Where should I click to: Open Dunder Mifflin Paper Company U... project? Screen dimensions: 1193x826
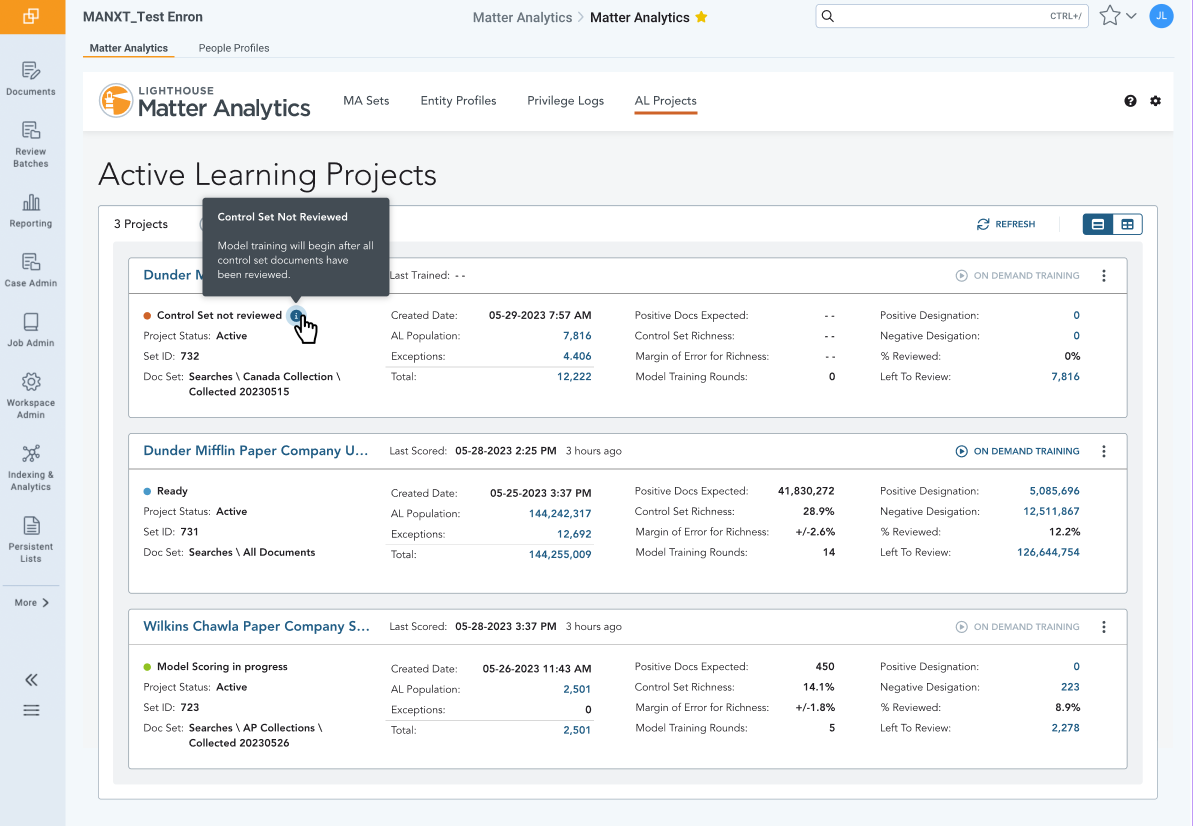[x=256, y=450]
